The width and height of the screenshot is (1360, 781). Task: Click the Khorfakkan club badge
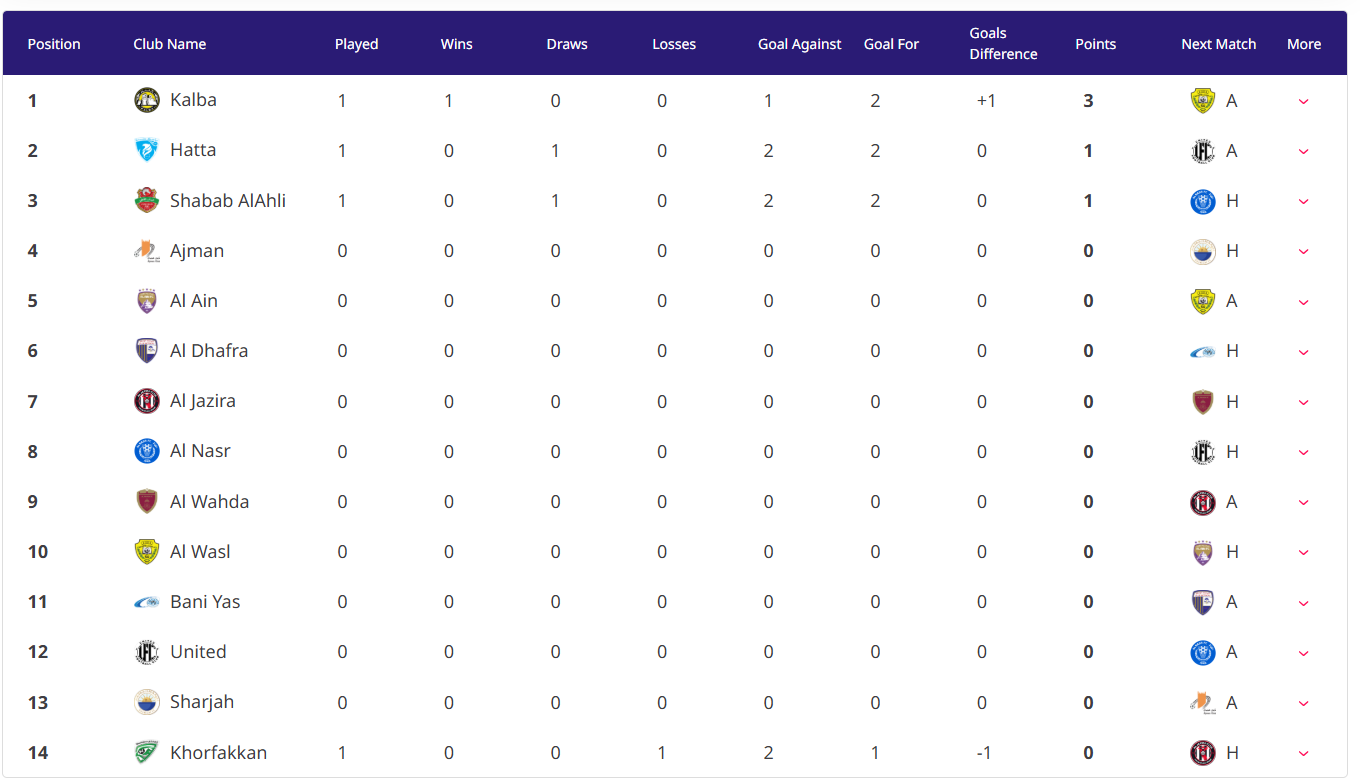click(x=147, y=753)
